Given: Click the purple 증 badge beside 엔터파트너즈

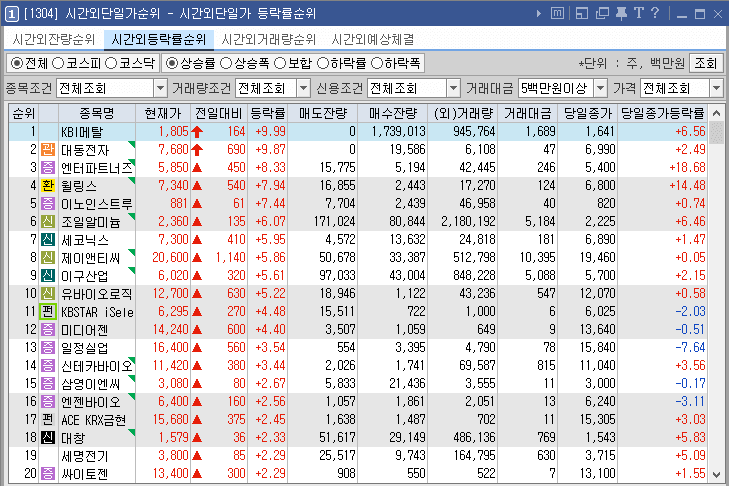Looking at the screenshot, I should [x=48, y=167].
